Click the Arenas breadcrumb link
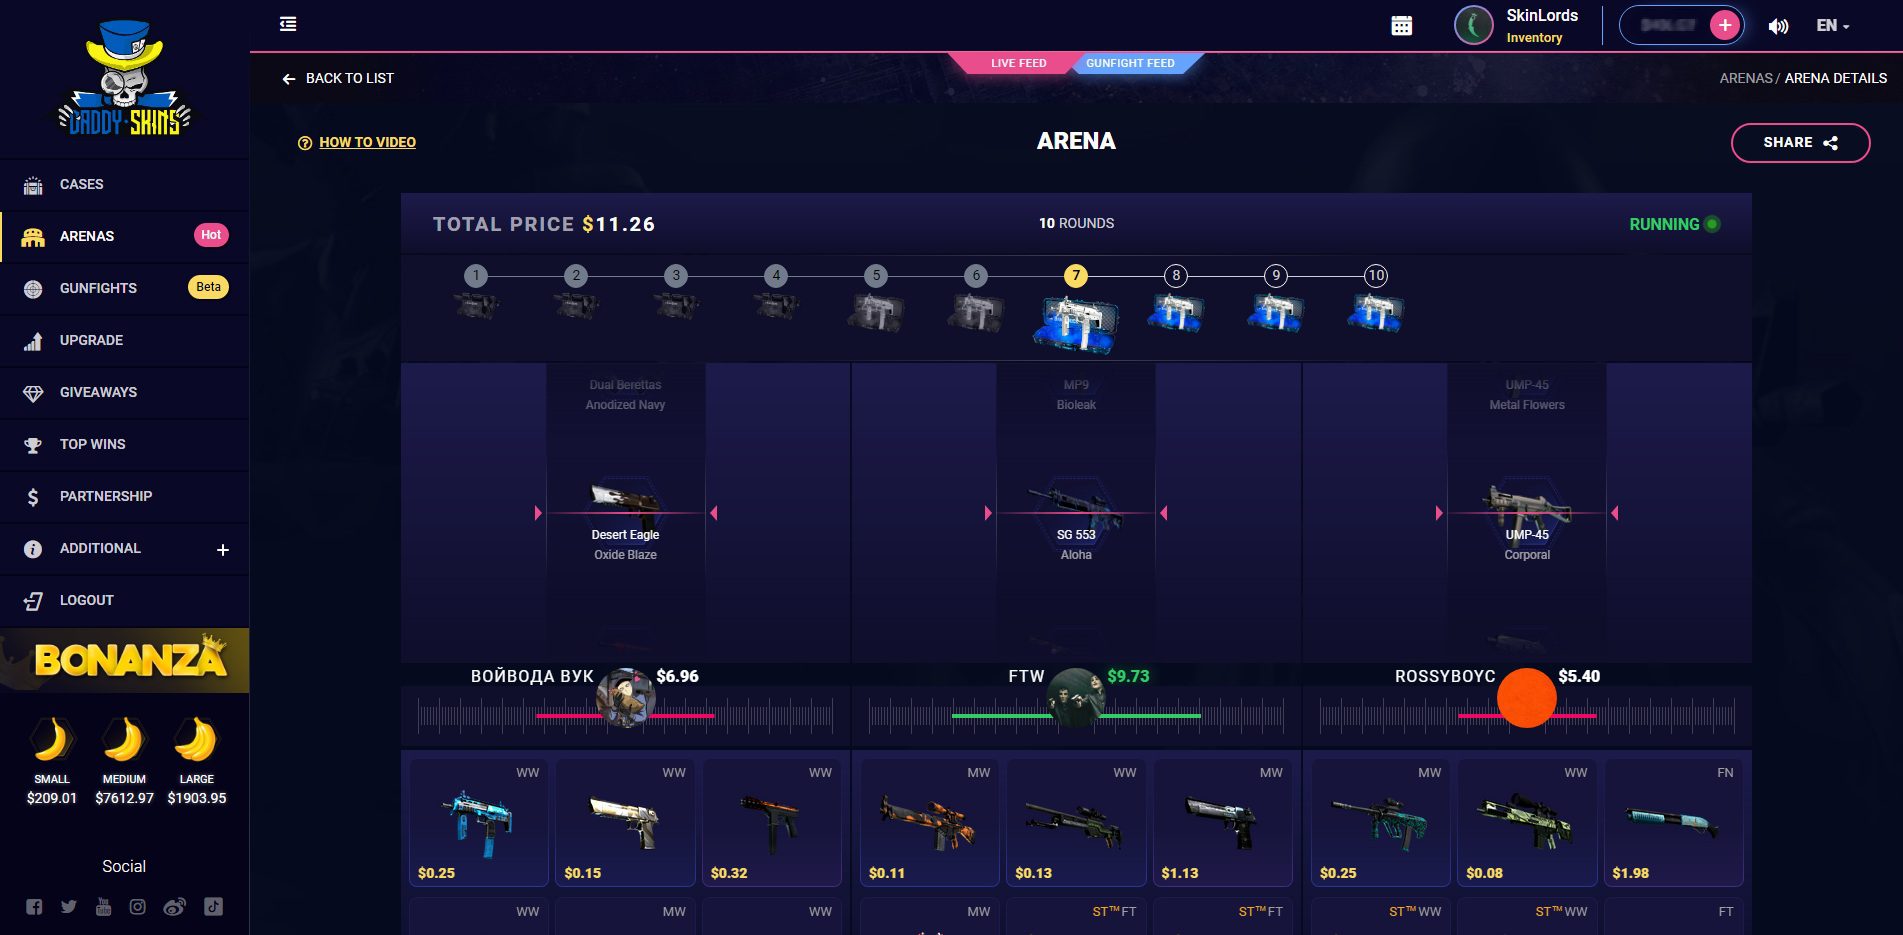 point(1745,78)
